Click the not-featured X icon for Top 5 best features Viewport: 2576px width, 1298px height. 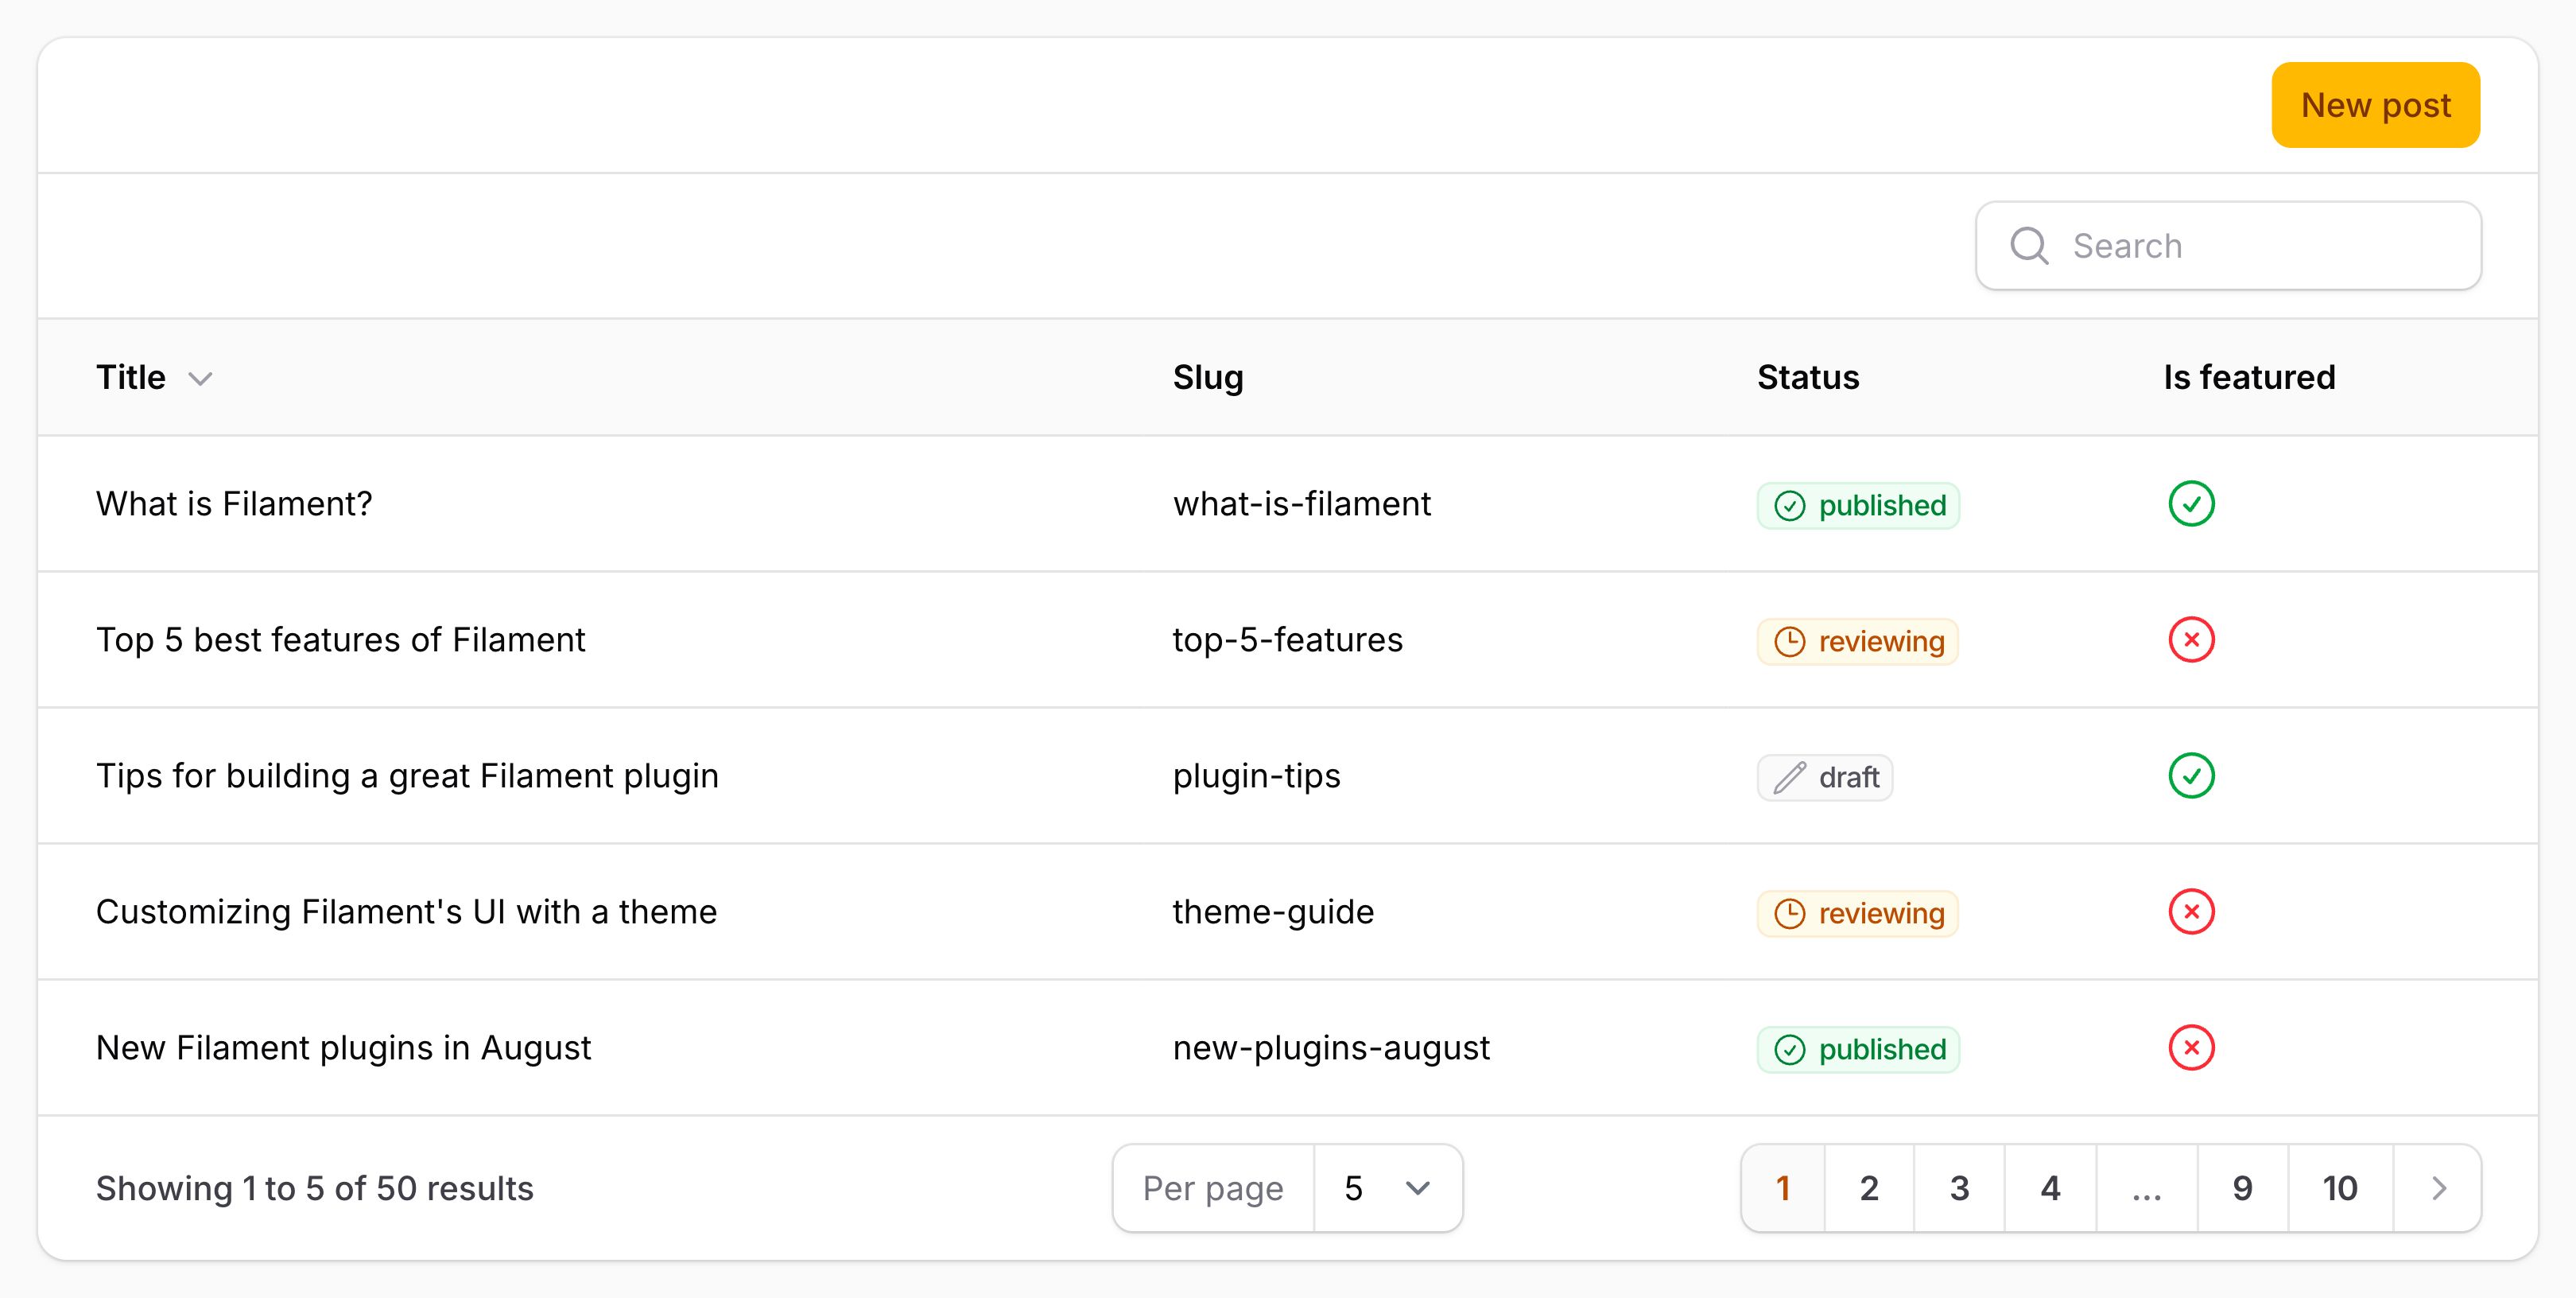click(2191, 639)
